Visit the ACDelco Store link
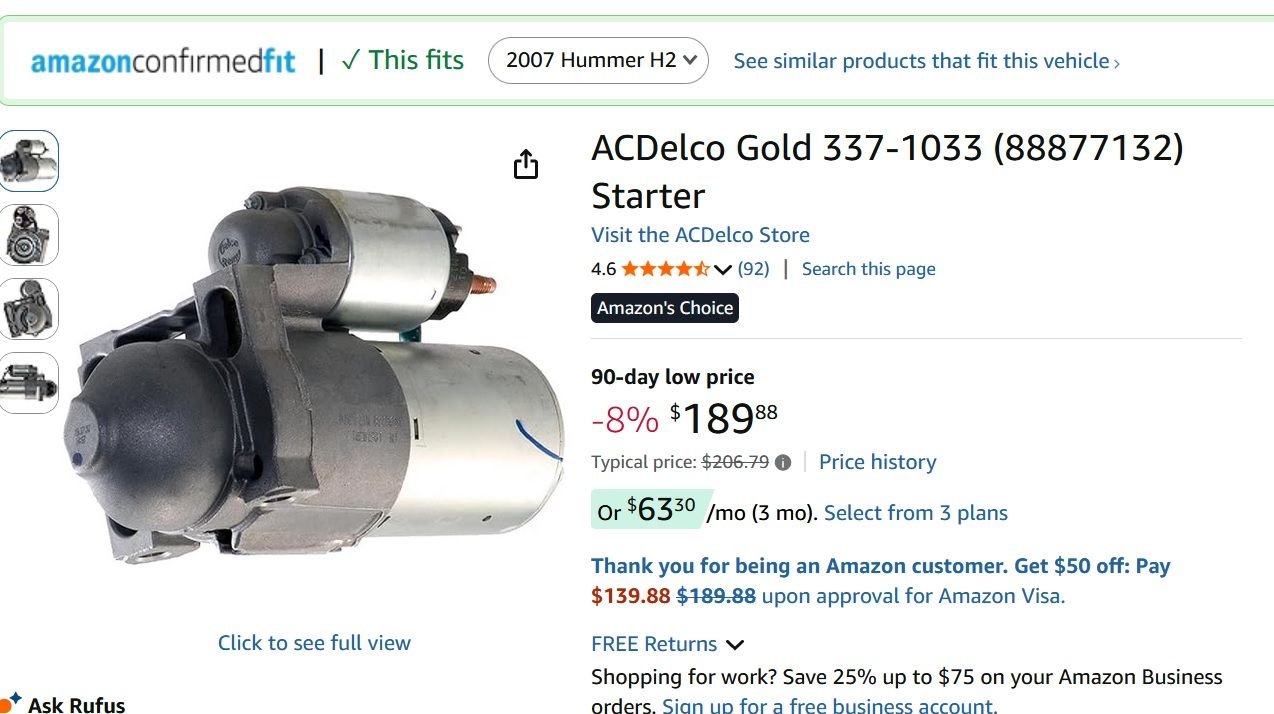Image resolution: width=1274 pixels, height=714 pixels. click(700, 235)
